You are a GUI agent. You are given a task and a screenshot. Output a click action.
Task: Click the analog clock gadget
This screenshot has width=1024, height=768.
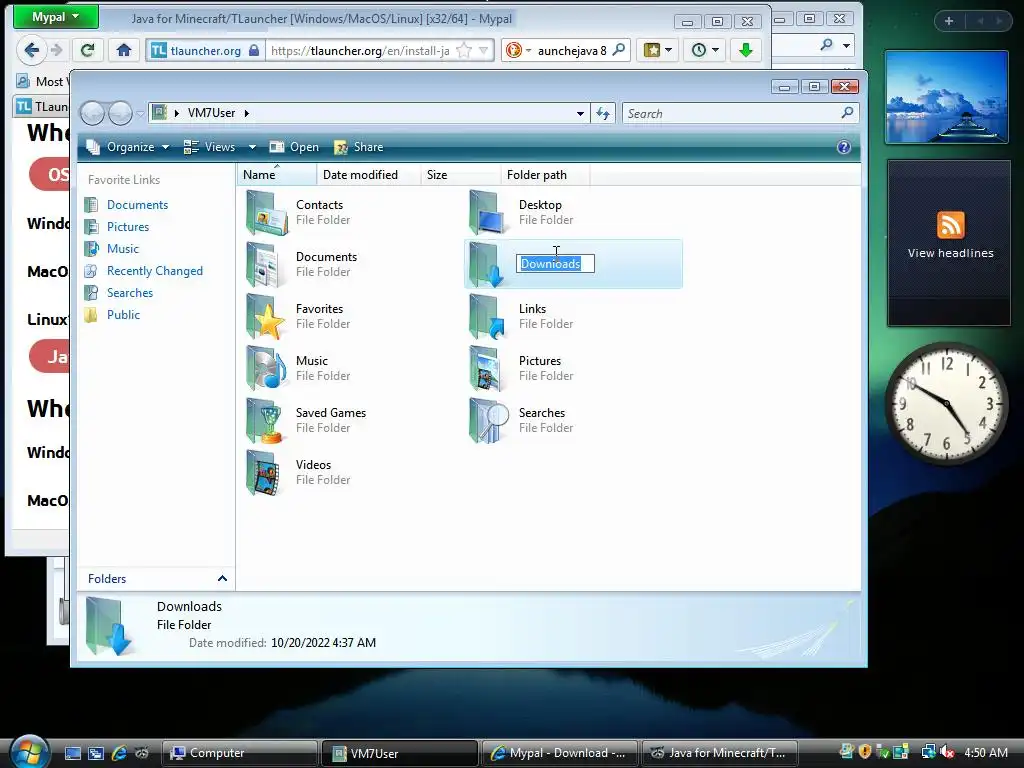pyautogui.click(x=946, y=403)
